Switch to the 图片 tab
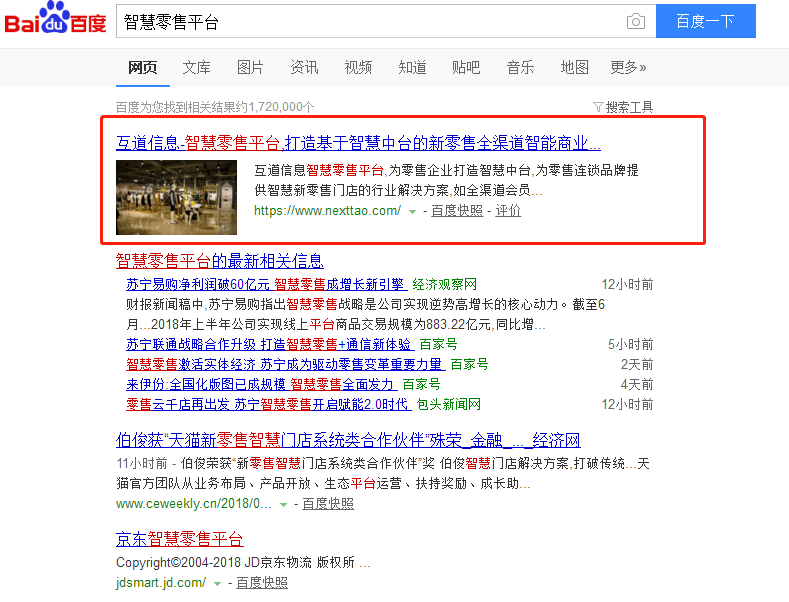This screenshot has height=602, width=789. [250, 67]
